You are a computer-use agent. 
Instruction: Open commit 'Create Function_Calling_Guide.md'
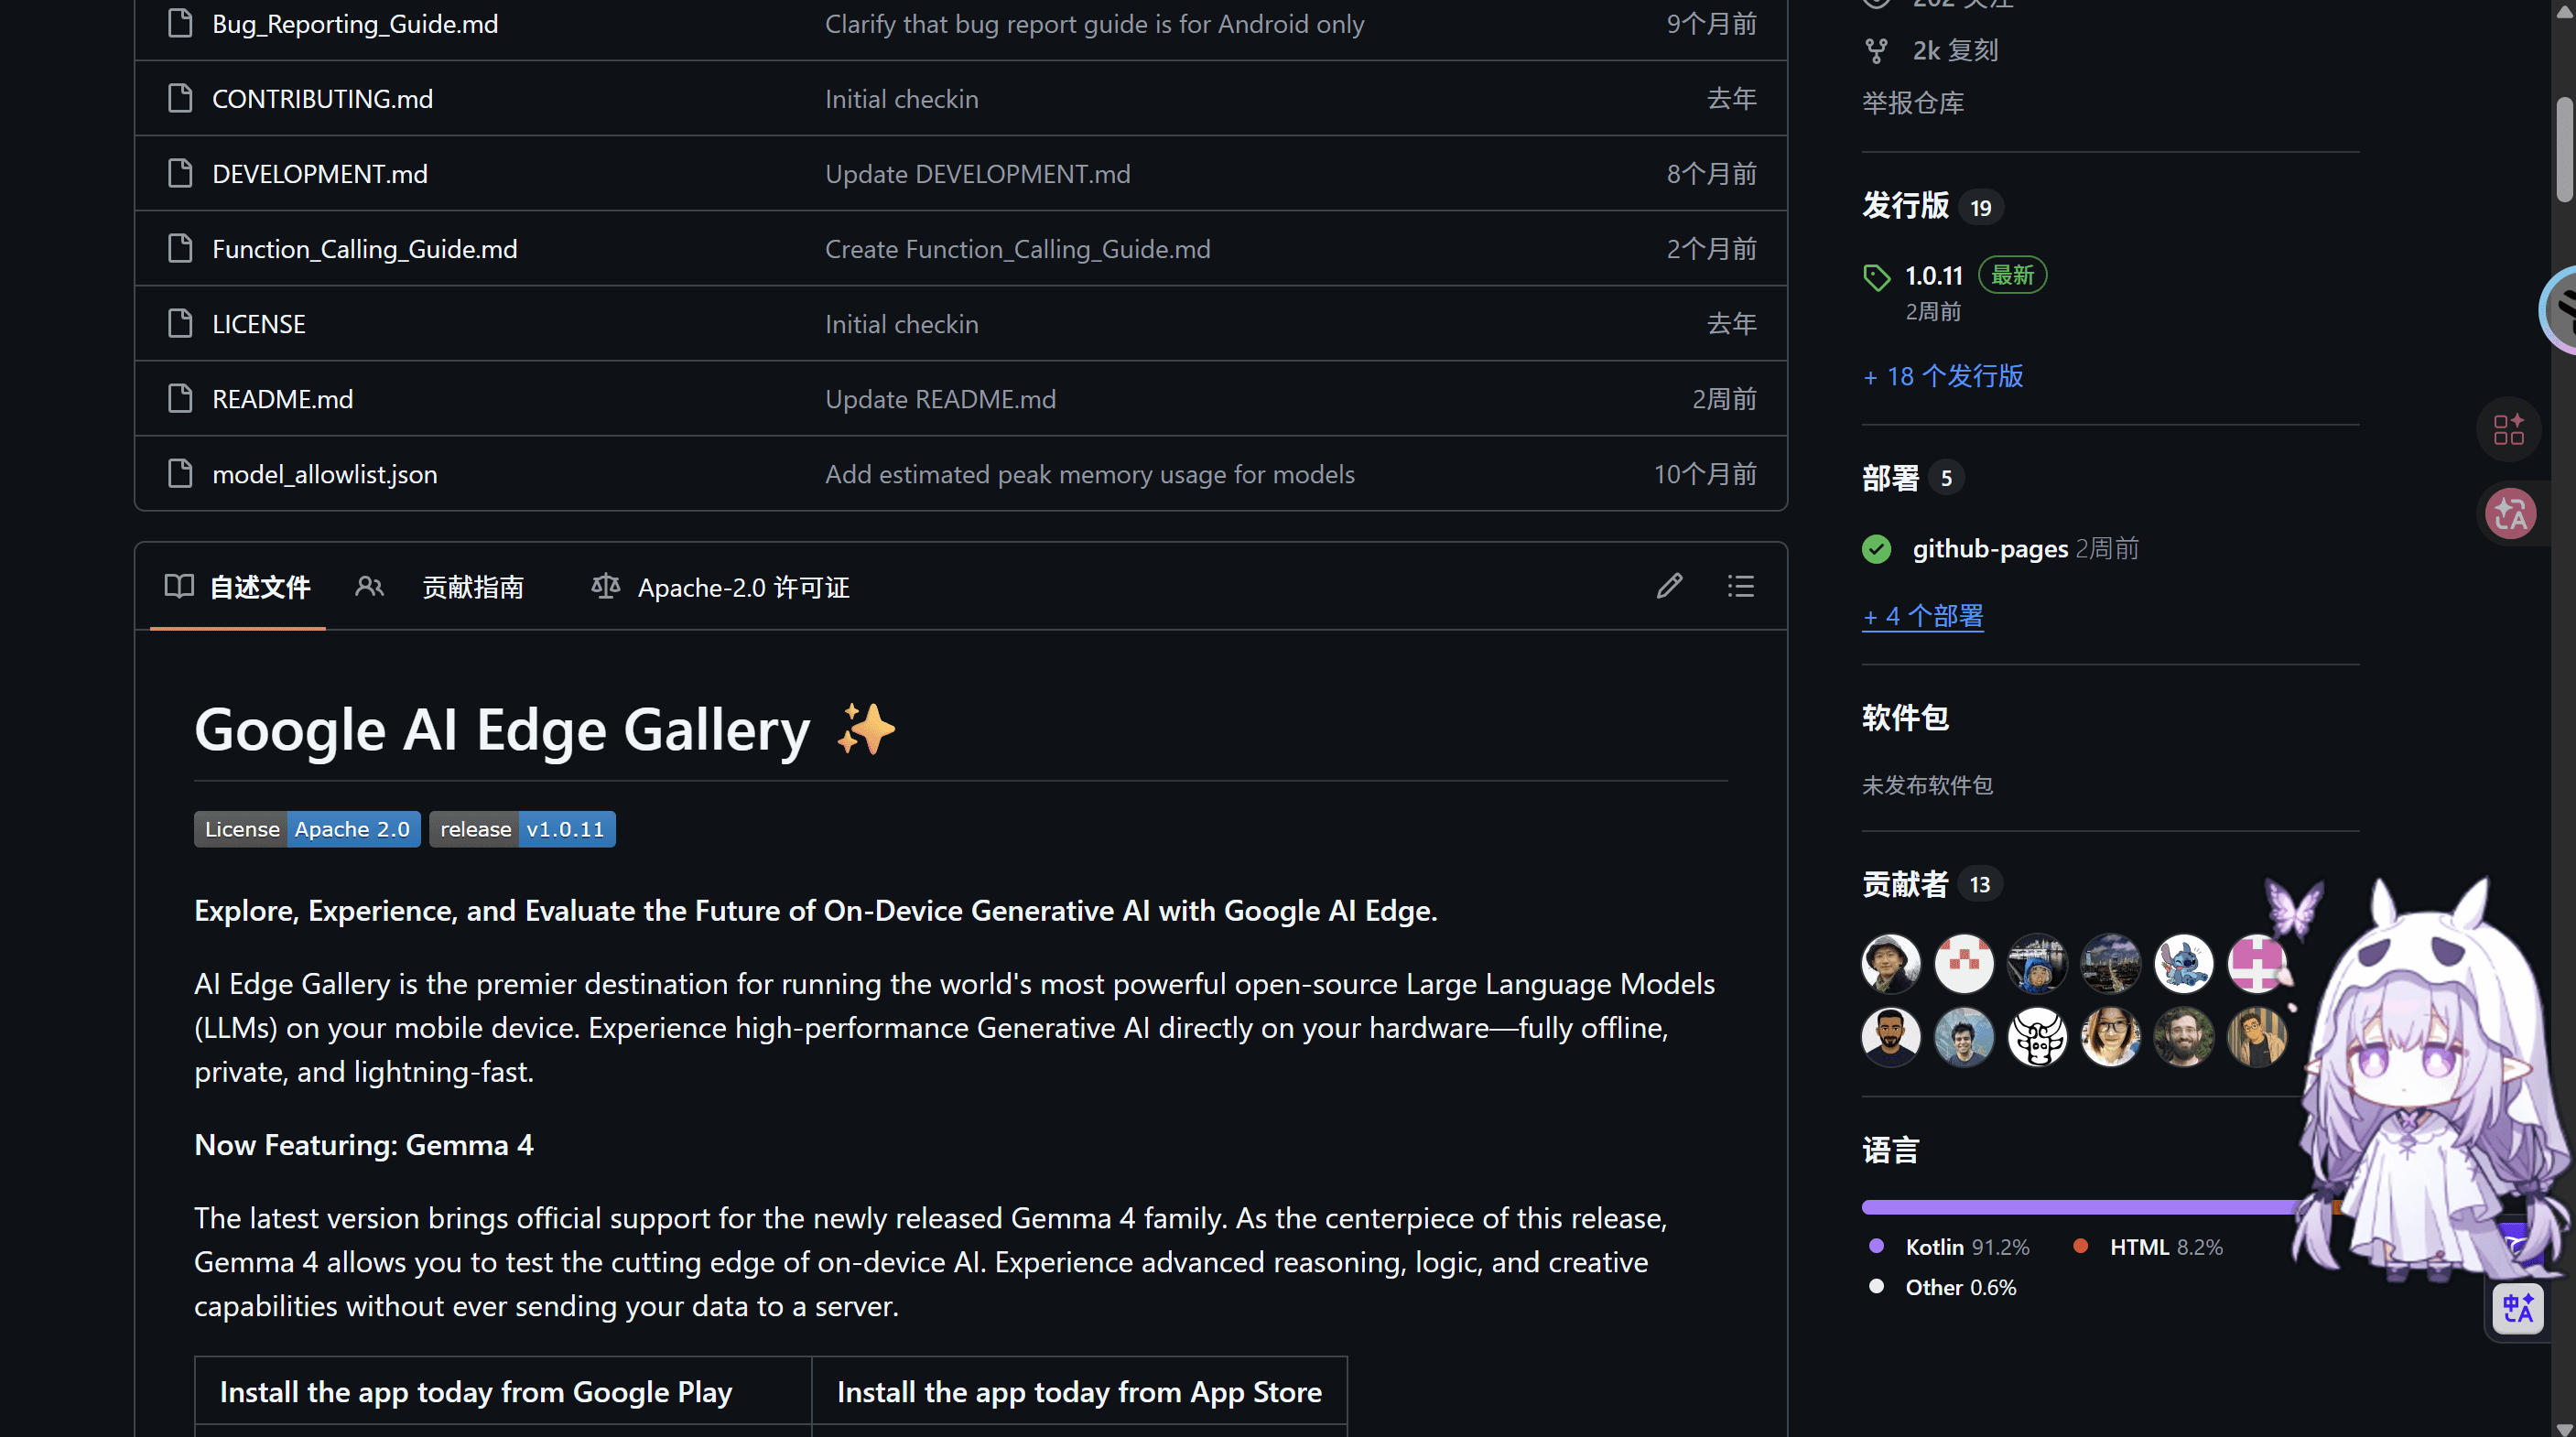pyautogui.click(x=1018, y=249)
